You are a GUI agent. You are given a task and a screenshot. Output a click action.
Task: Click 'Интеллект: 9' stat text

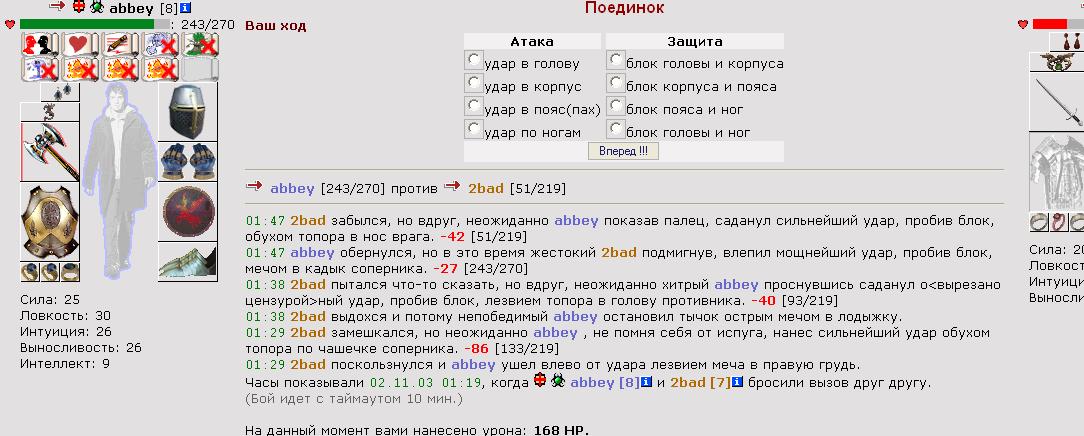[65, 363]
